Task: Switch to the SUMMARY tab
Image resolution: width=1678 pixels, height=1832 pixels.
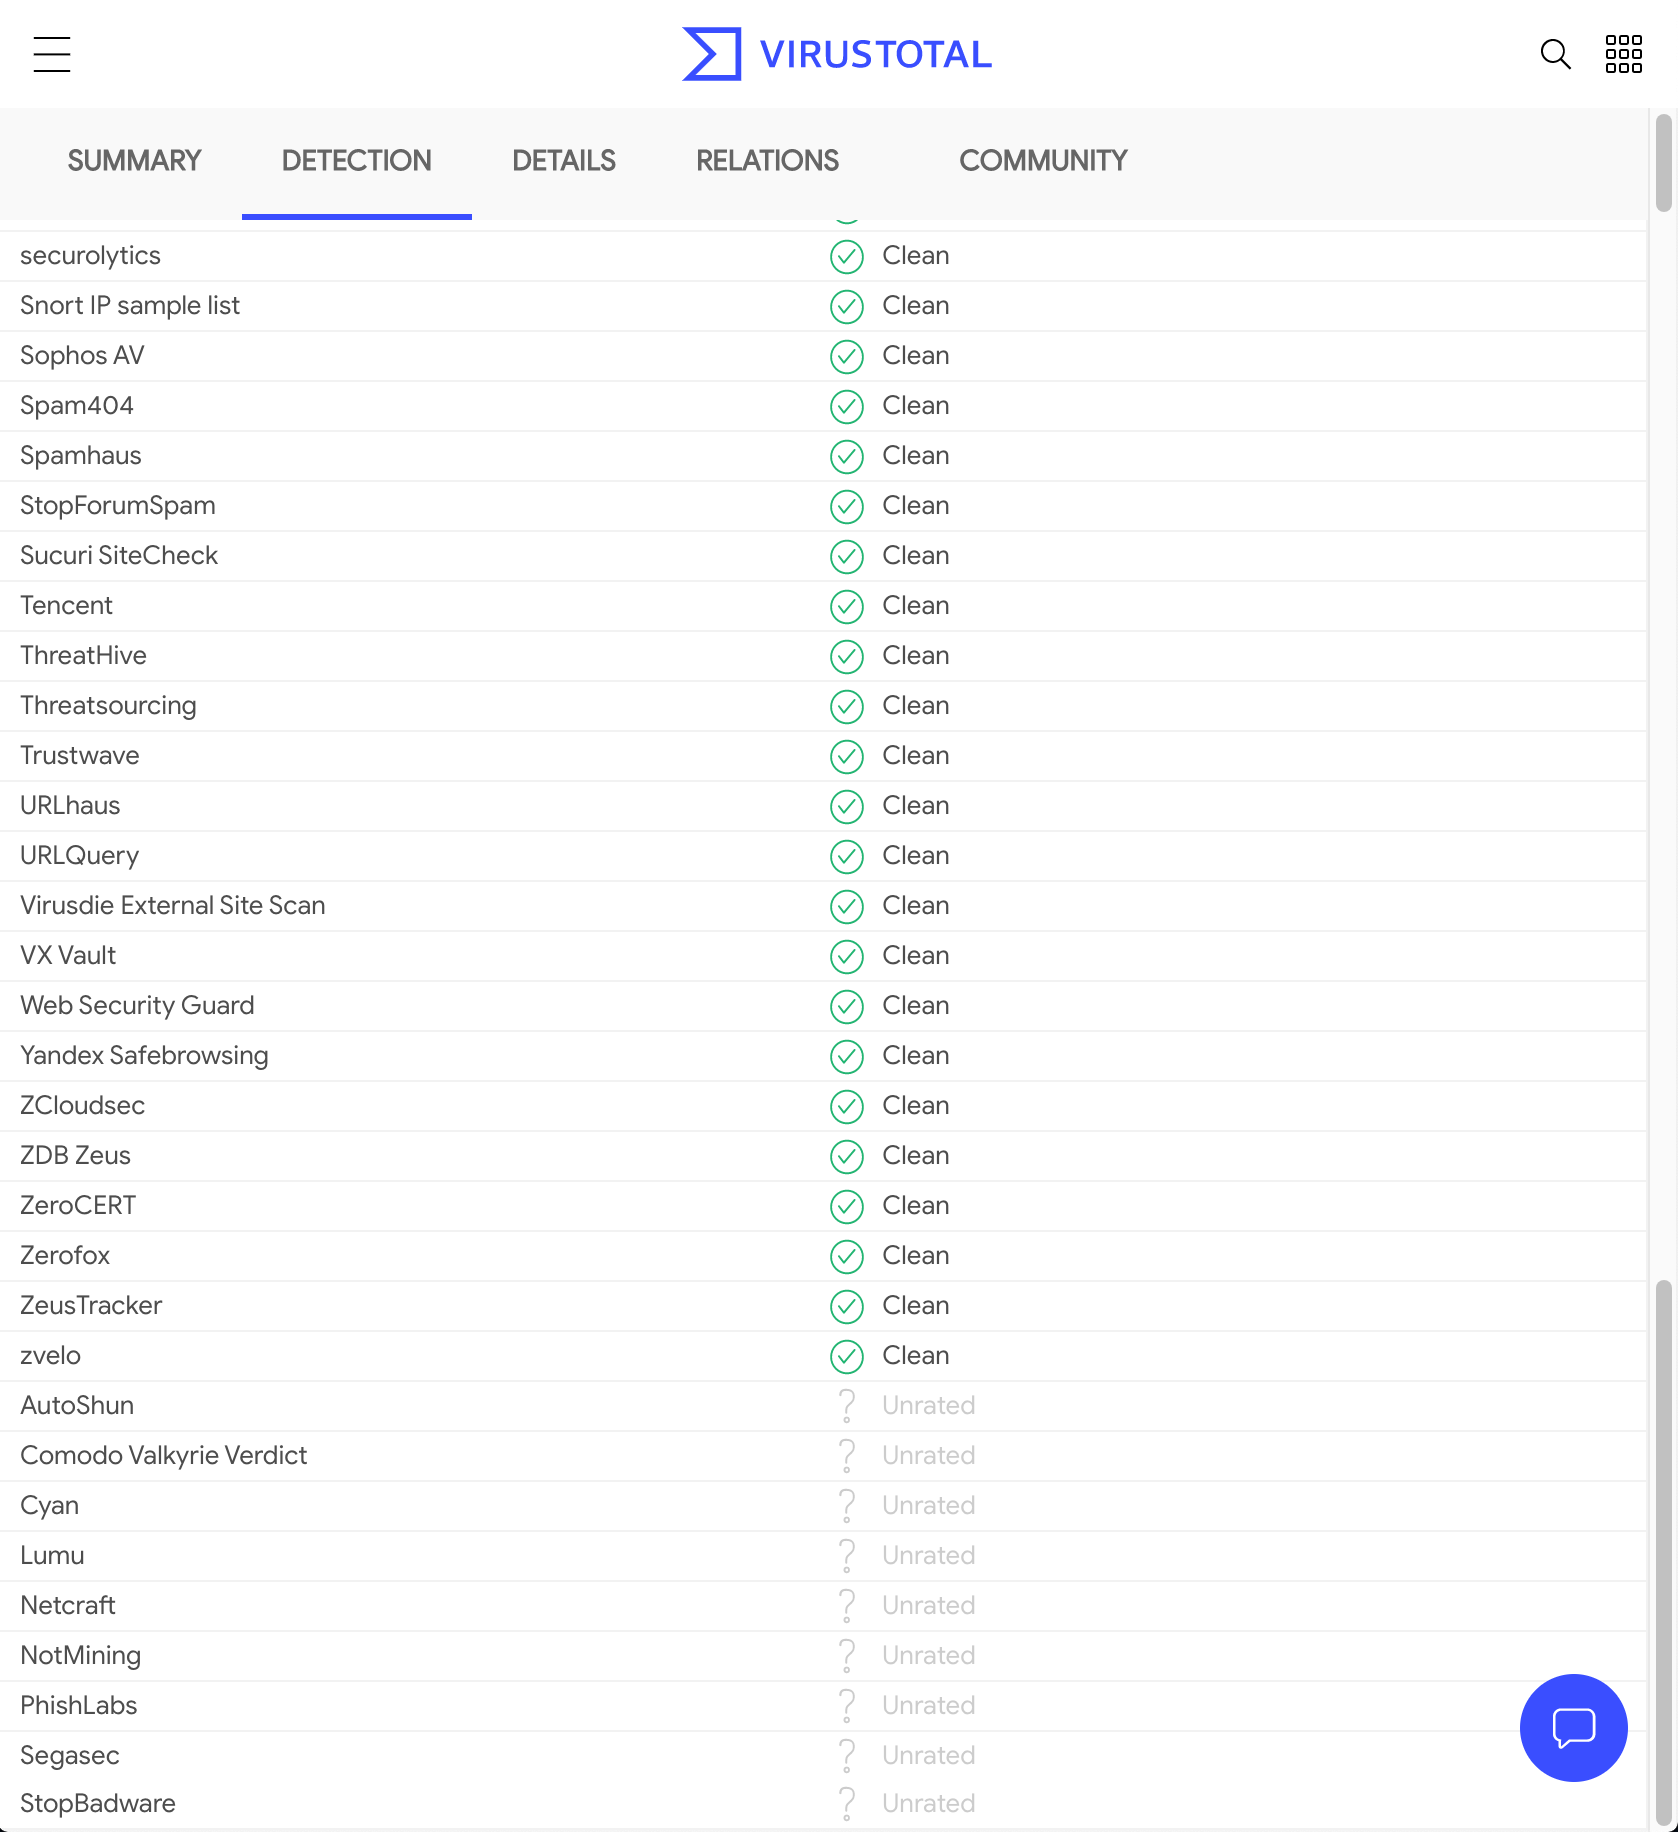Action: point(134,161)
